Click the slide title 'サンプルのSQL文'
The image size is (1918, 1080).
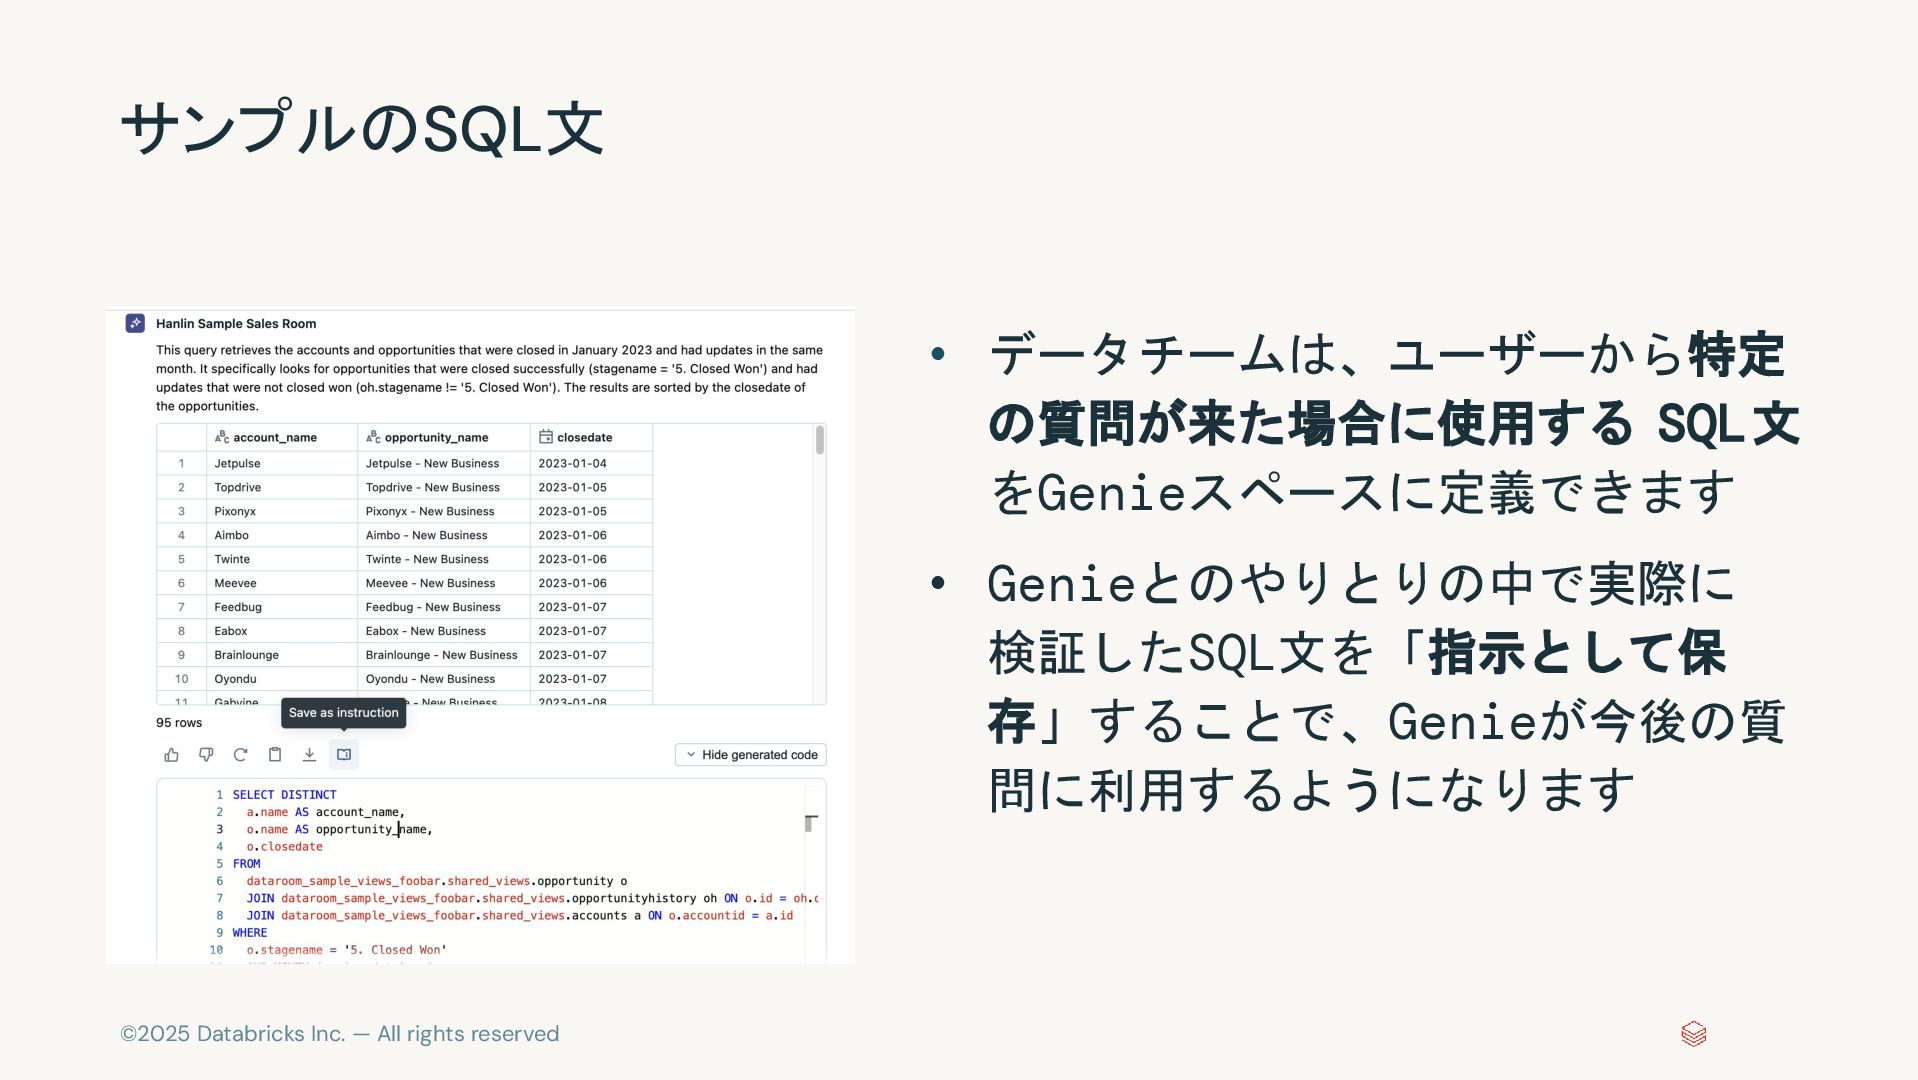(x=362, y=128)
